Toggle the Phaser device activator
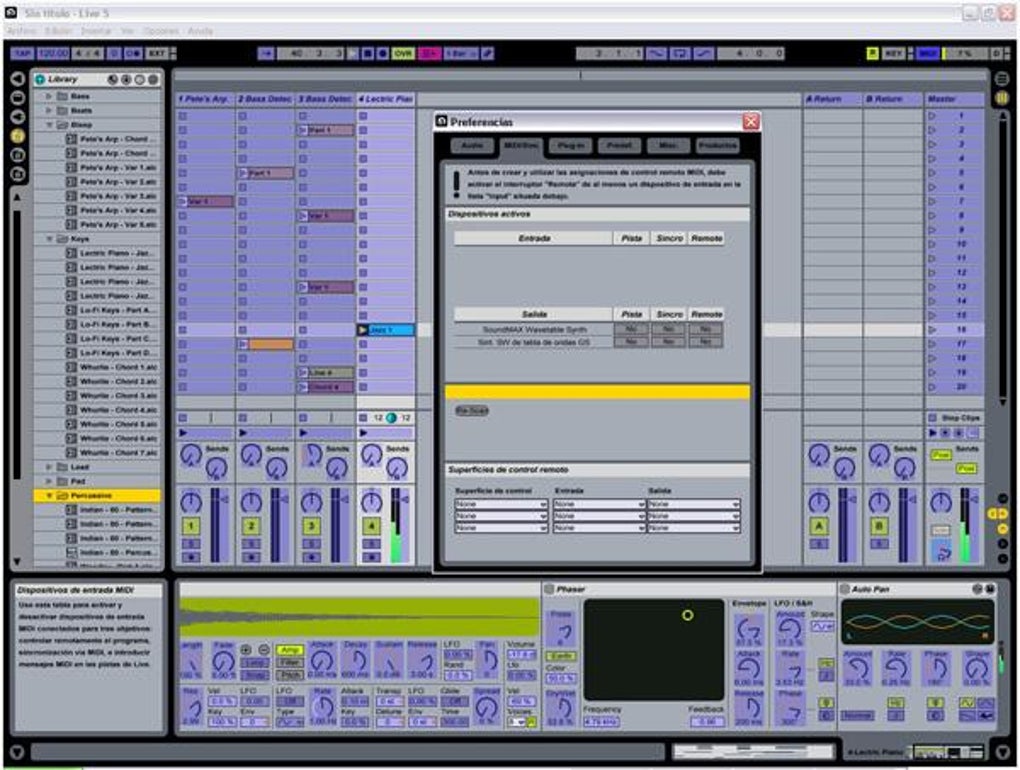Image resolution: width=1020 pixels, height=770 pixels. click(549, 589)
